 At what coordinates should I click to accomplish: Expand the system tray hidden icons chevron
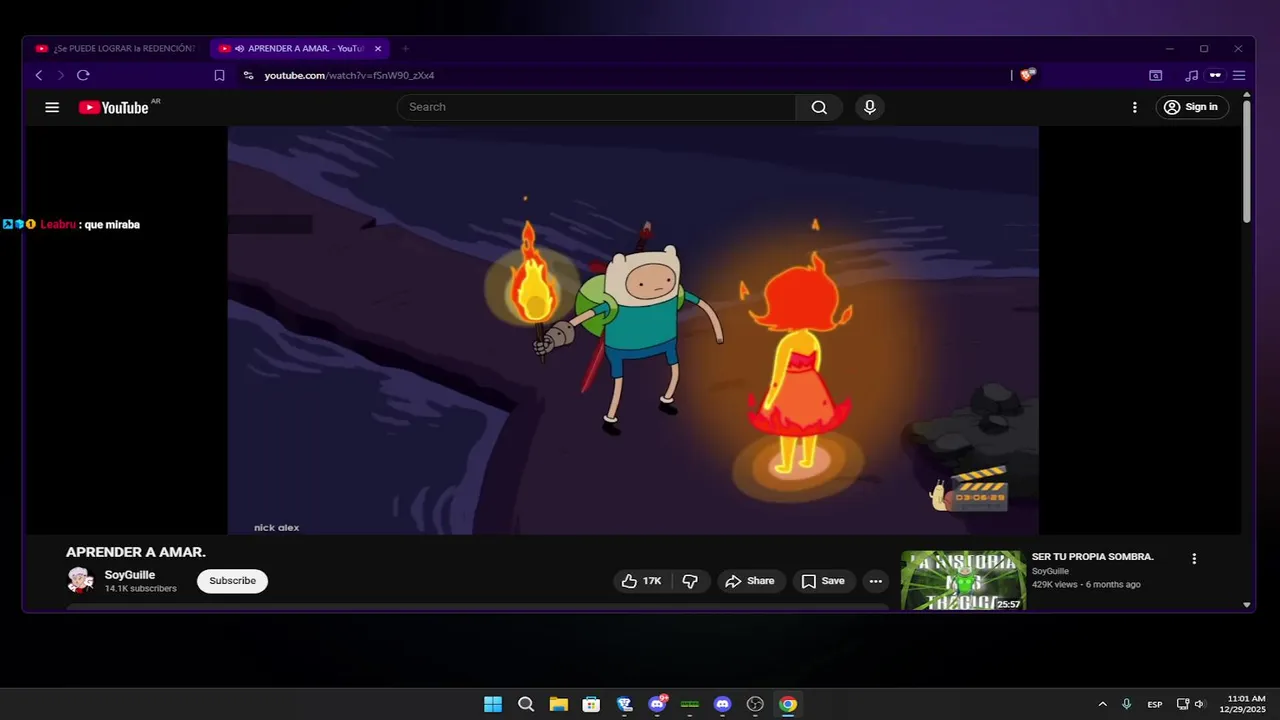coord(1103,704)
